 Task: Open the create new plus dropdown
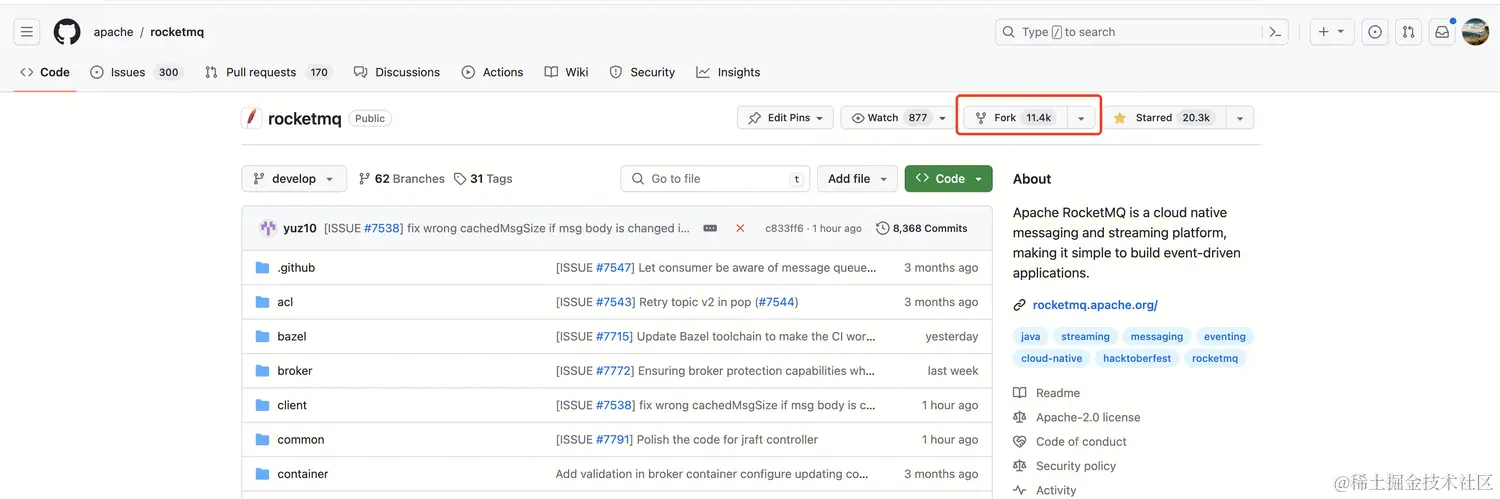(1332, 32)
